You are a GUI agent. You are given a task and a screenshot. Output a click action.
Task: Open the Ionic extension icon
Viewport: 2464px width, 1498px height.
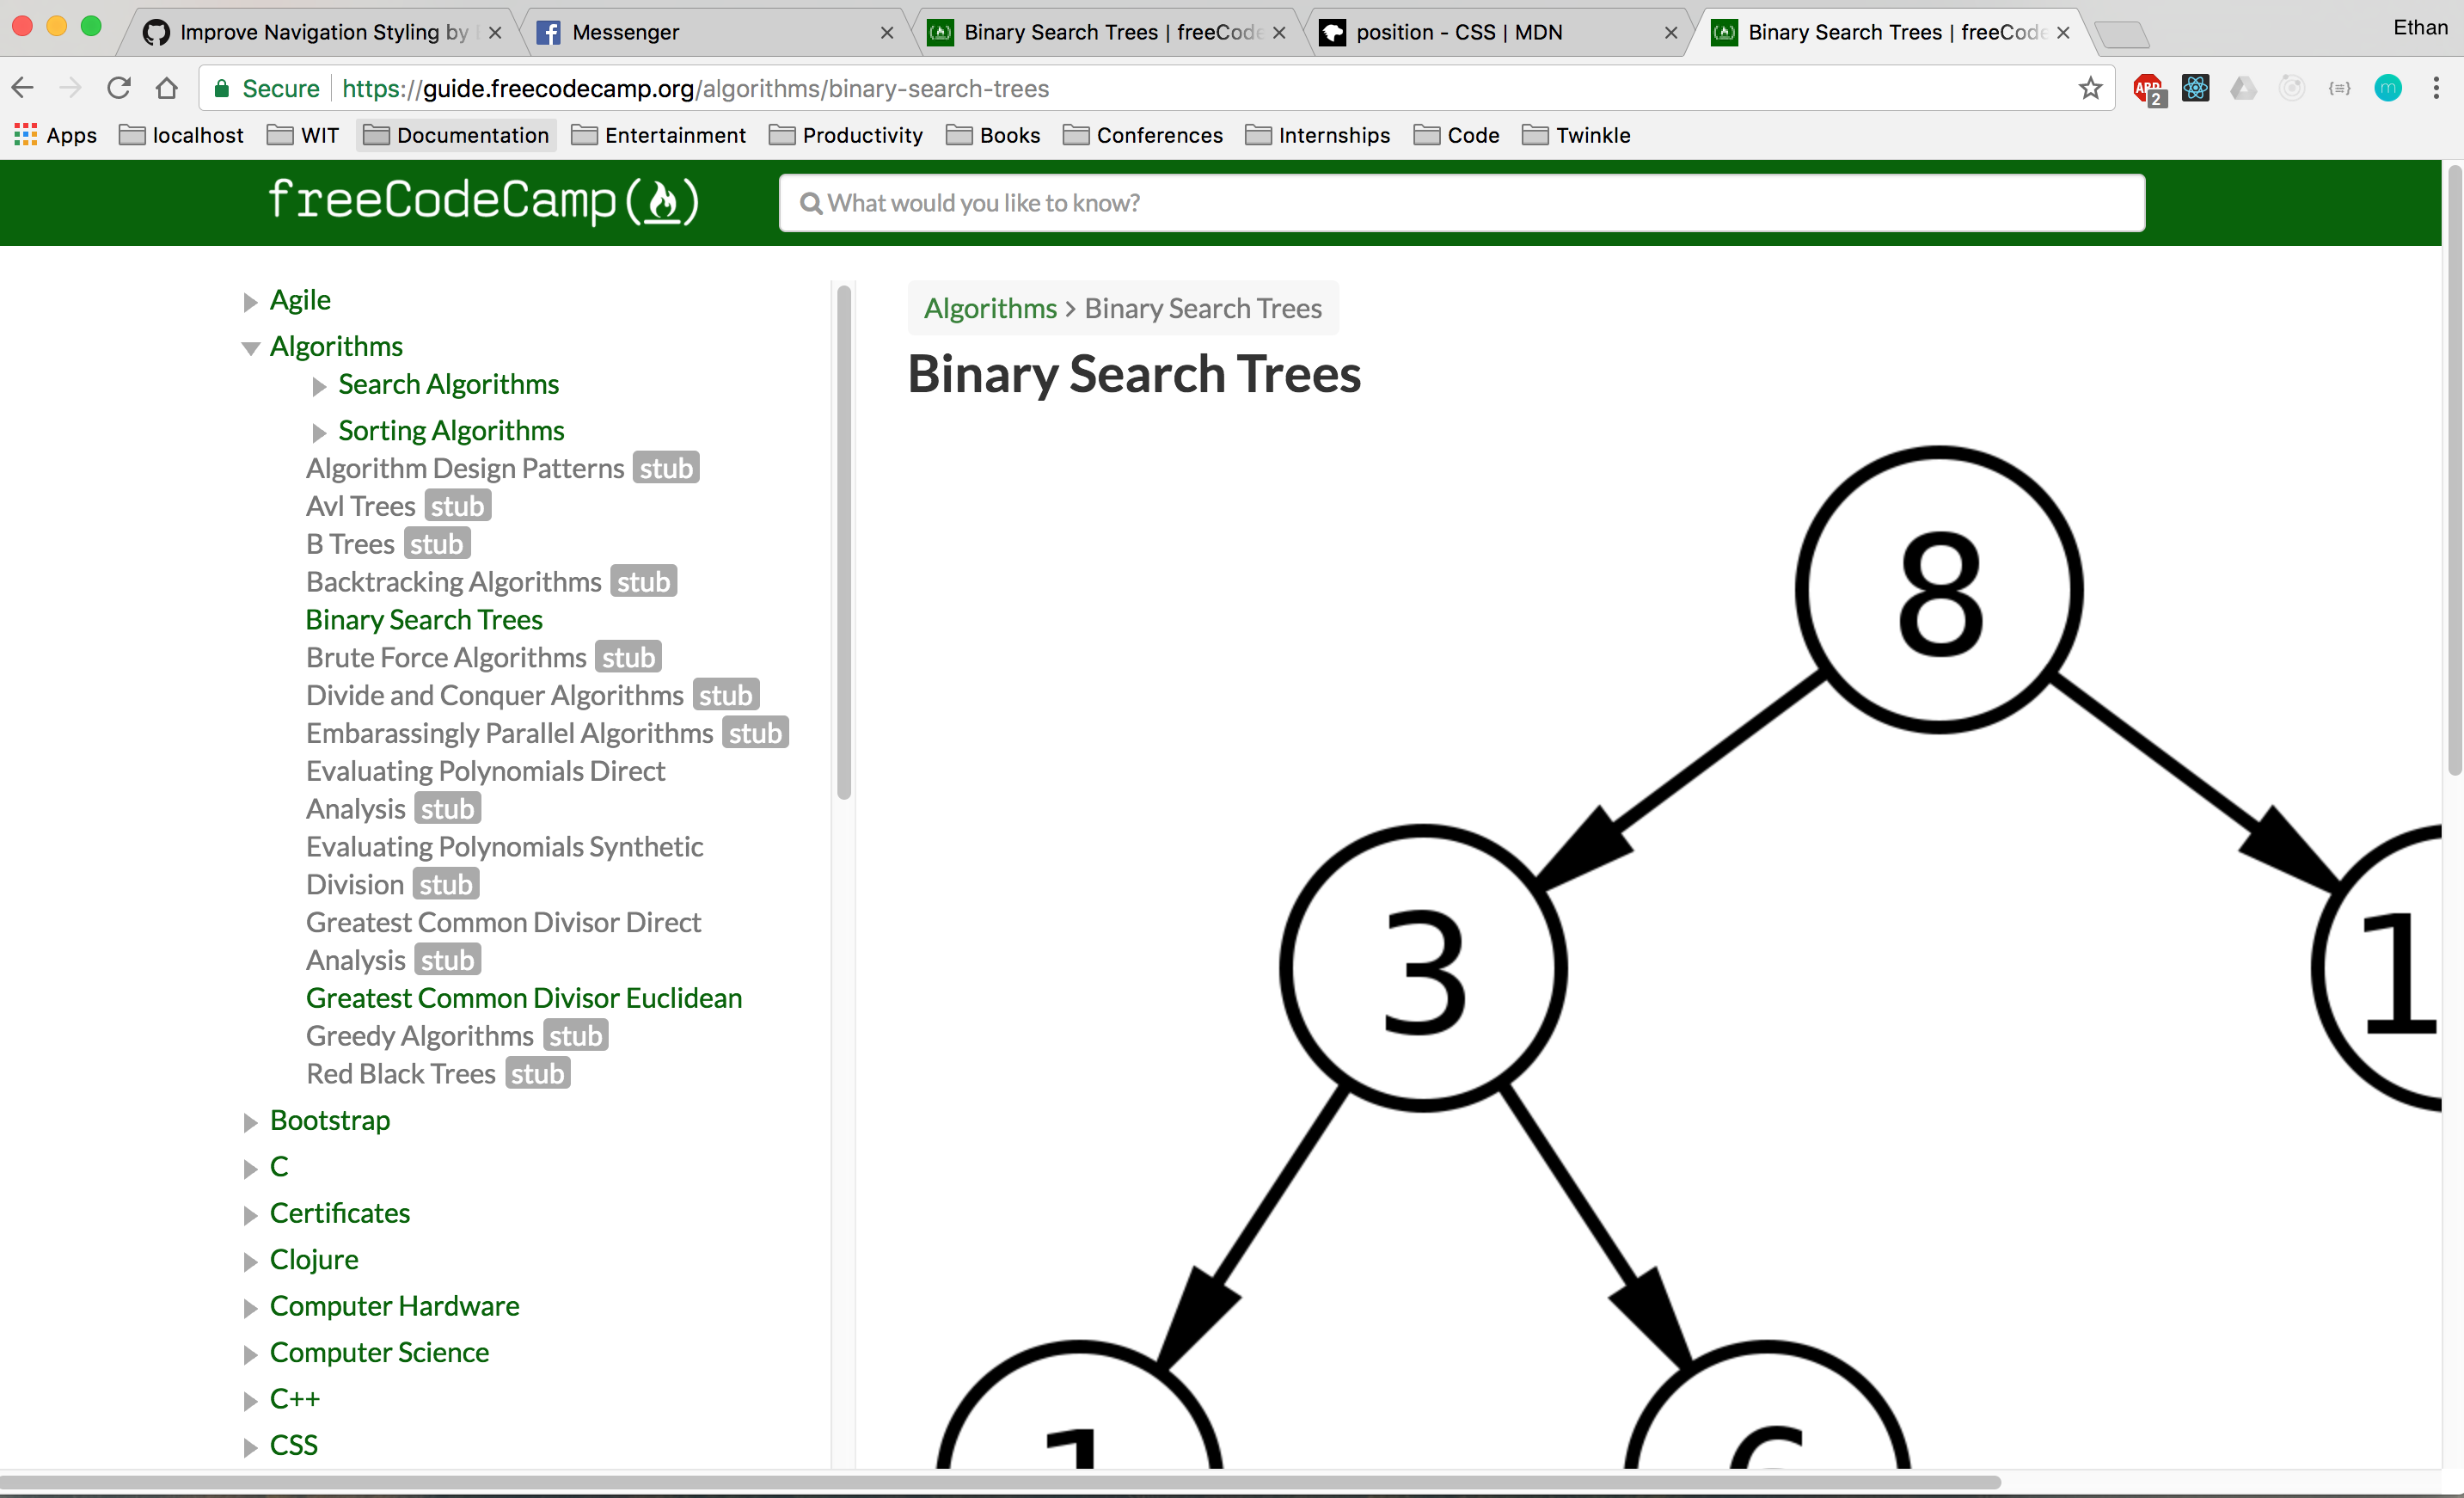(2291, 88)
